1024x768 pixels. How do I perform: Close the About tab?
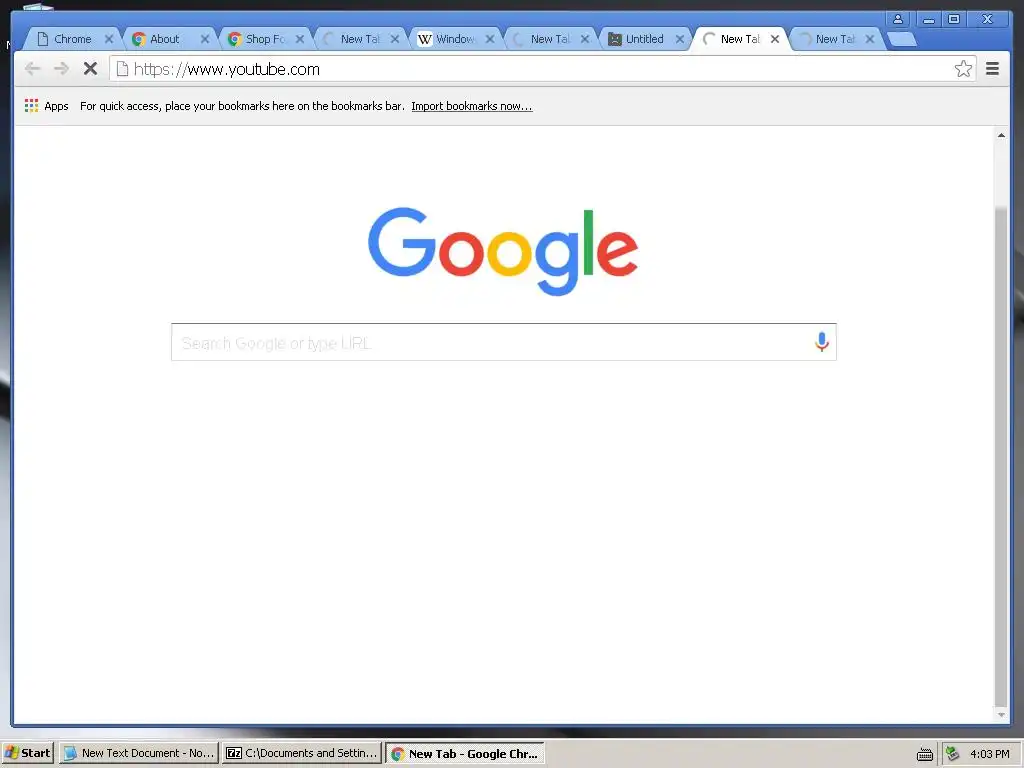coord(205,39)
